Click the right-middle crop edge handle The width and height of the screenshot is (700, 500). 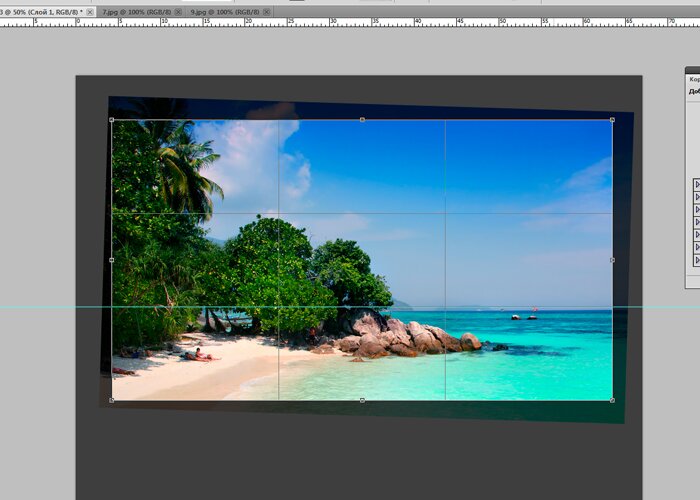click(x=612, y=260)
